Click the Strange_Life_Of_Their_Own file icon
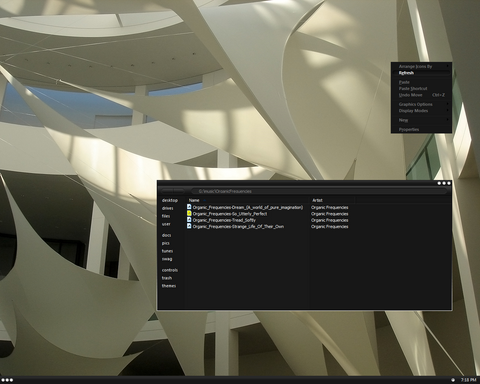This screenshot has width=480, height=384. (189, 226)
